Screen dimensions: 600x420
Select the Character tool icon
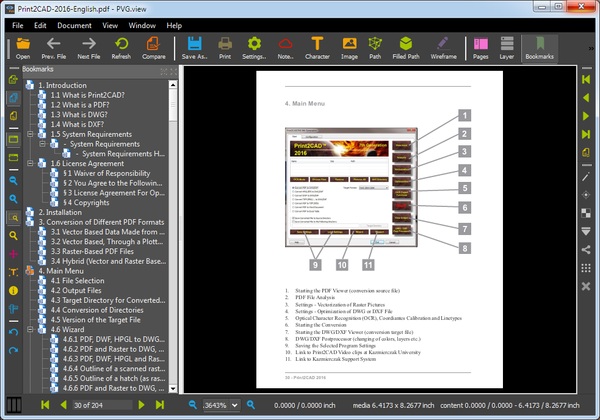(x=317, y=46)
